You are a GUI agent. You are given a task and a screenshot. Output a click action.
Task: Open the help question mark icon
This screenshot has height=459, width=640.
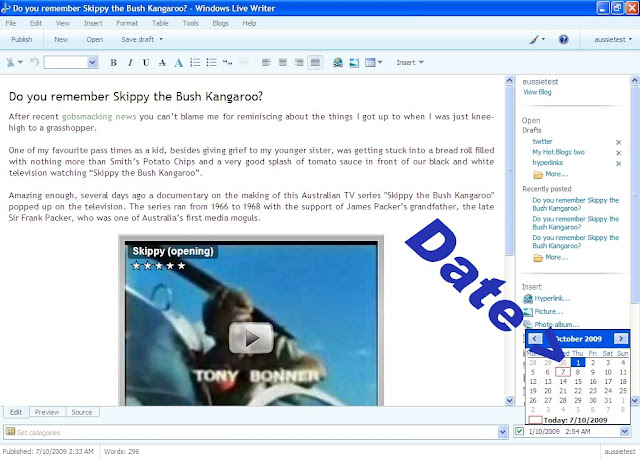564,40
